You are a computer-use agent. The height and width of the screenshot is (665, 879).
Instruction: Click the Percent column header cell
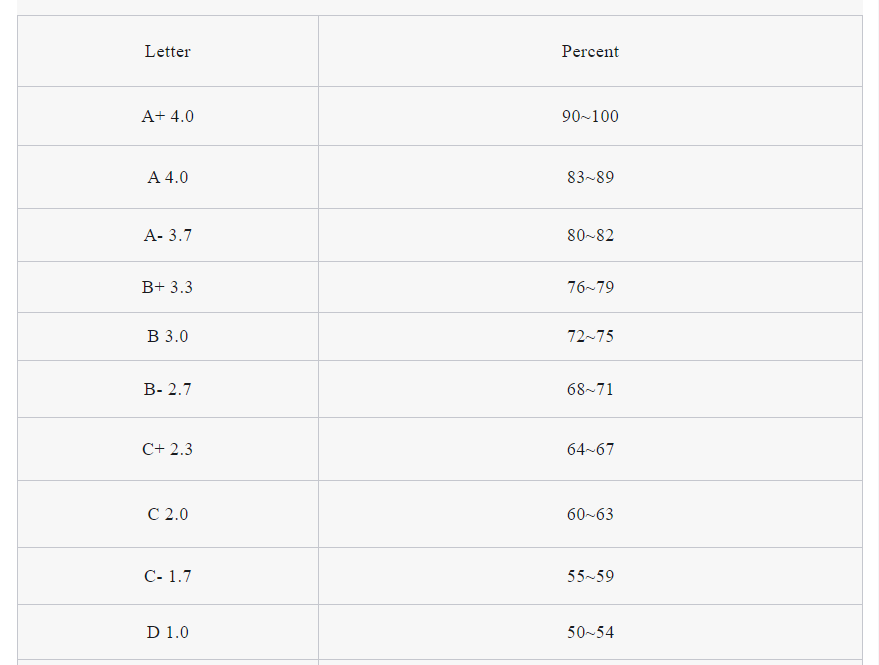[590, 51]
